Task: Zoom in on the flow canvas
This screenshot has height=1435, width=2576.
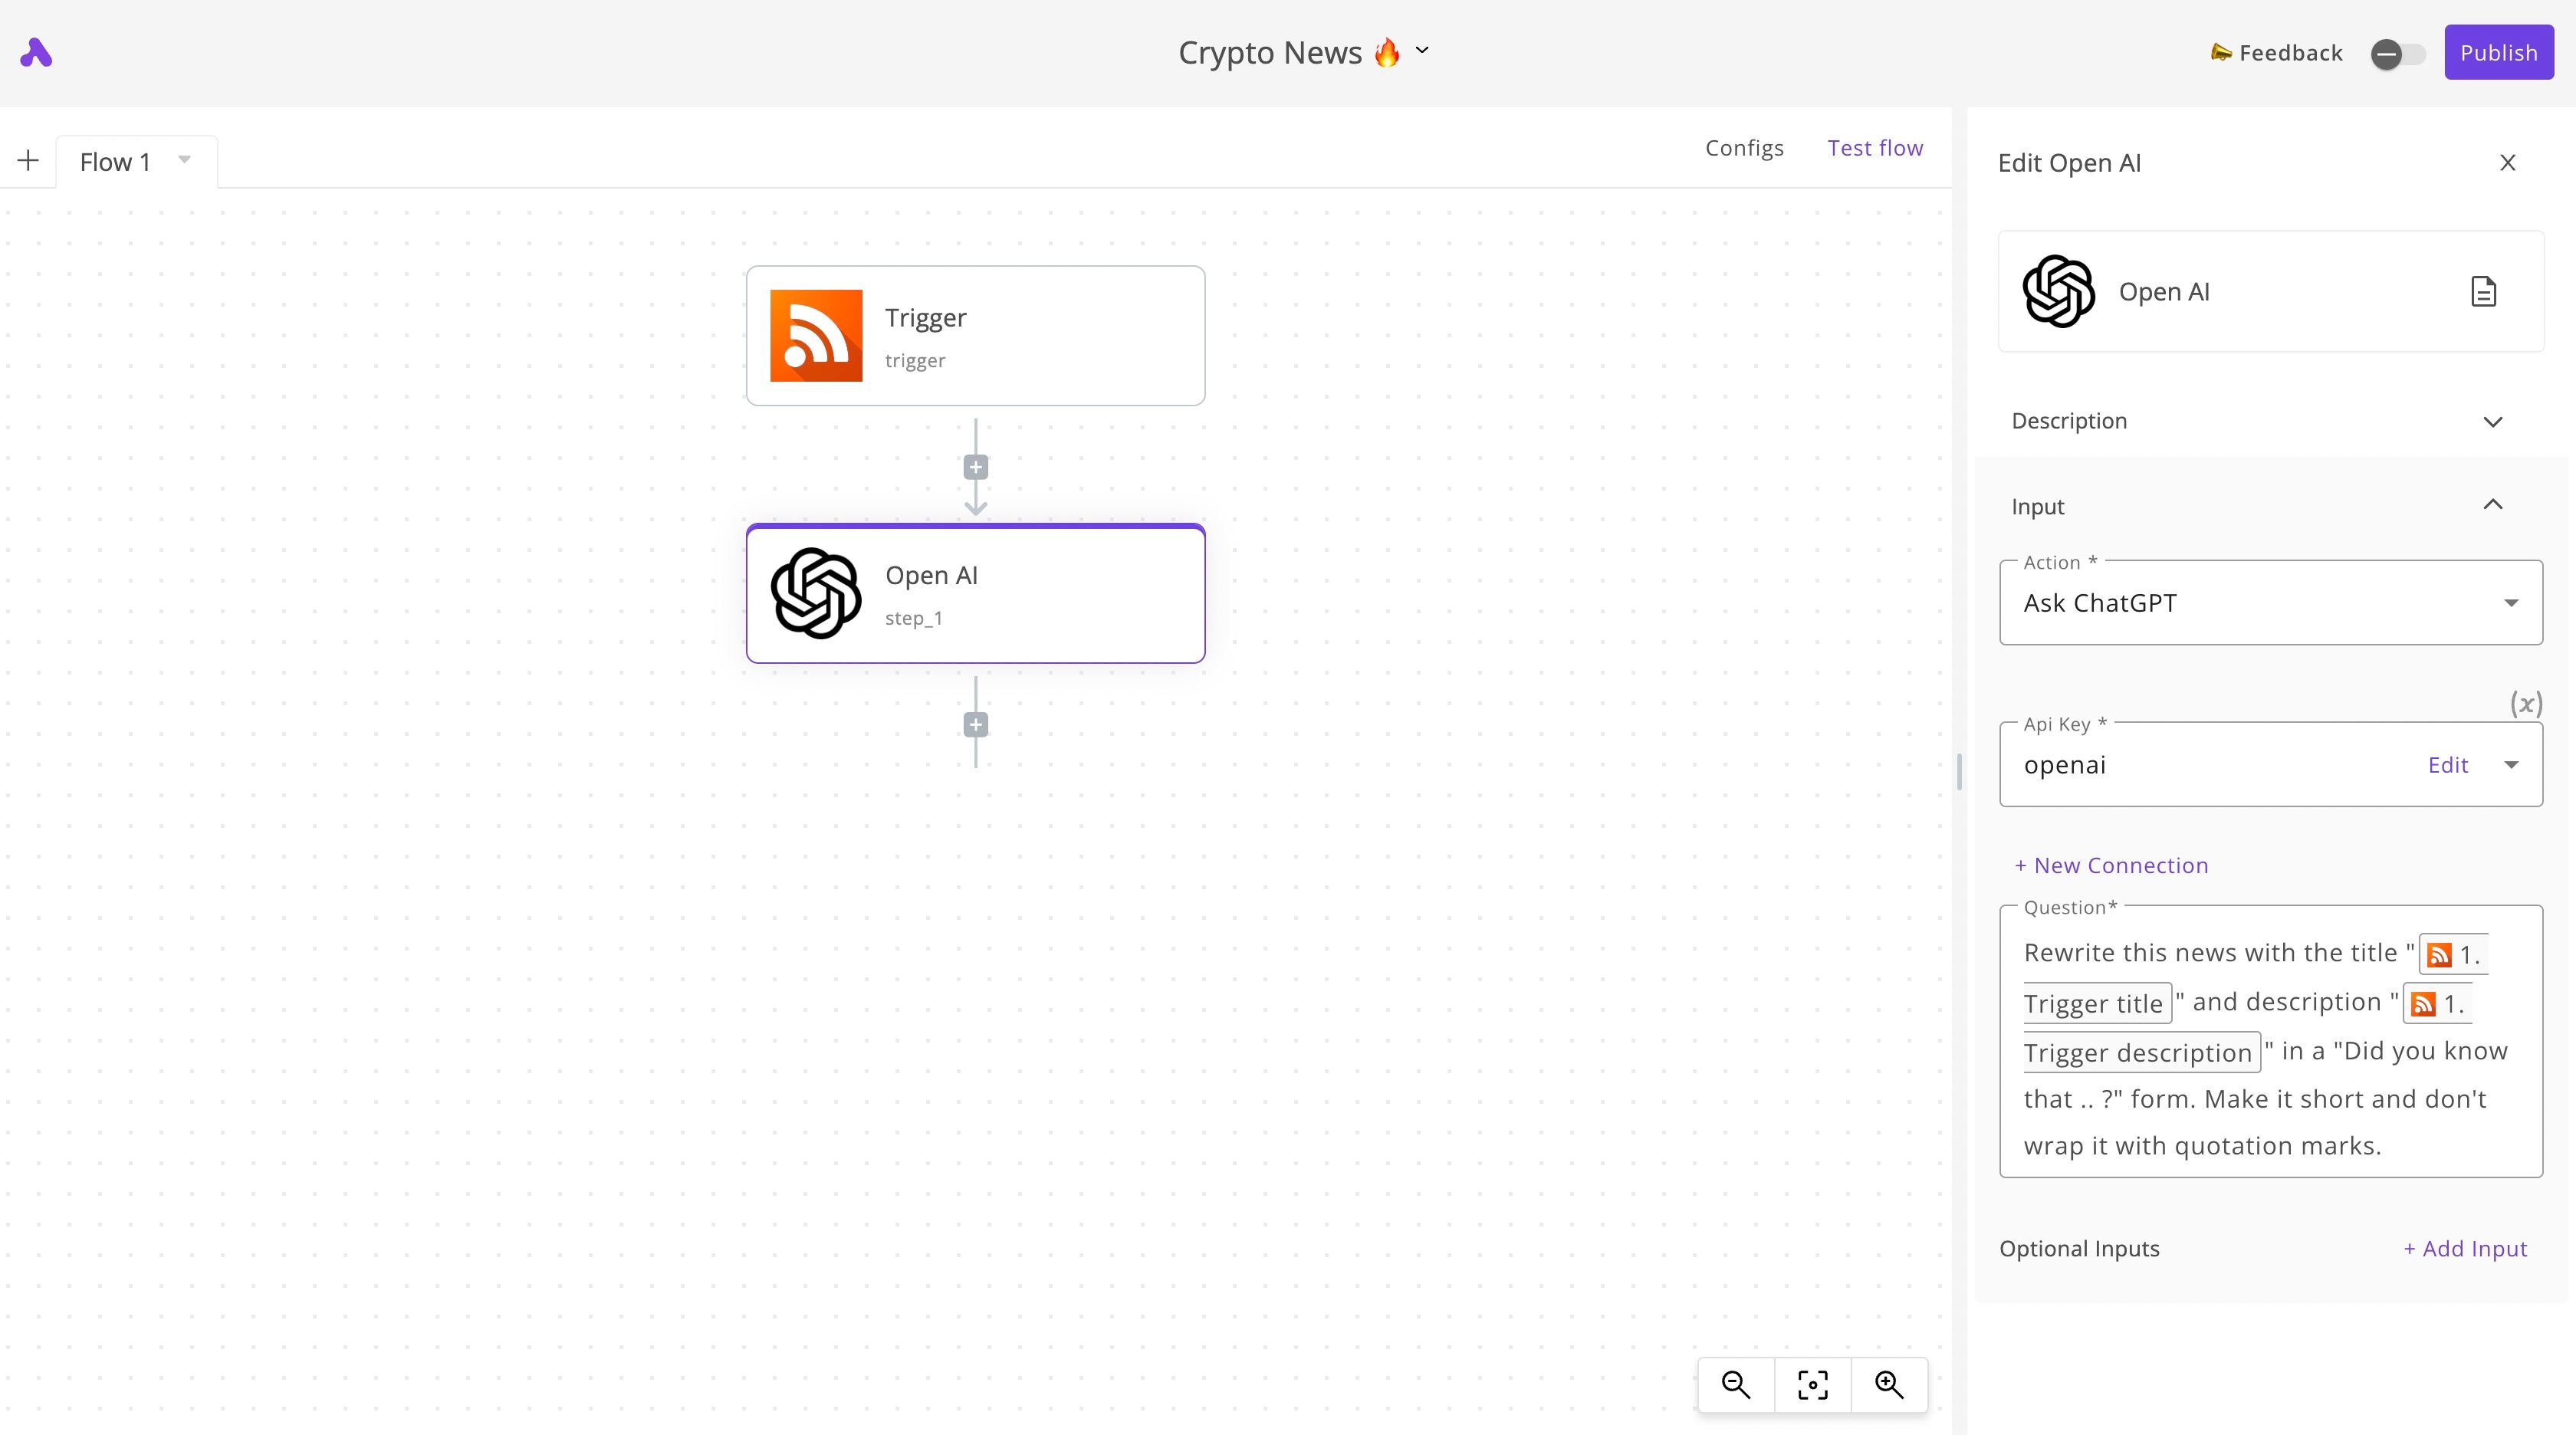Action: pyautogui.click(x=1889, y=1384)
